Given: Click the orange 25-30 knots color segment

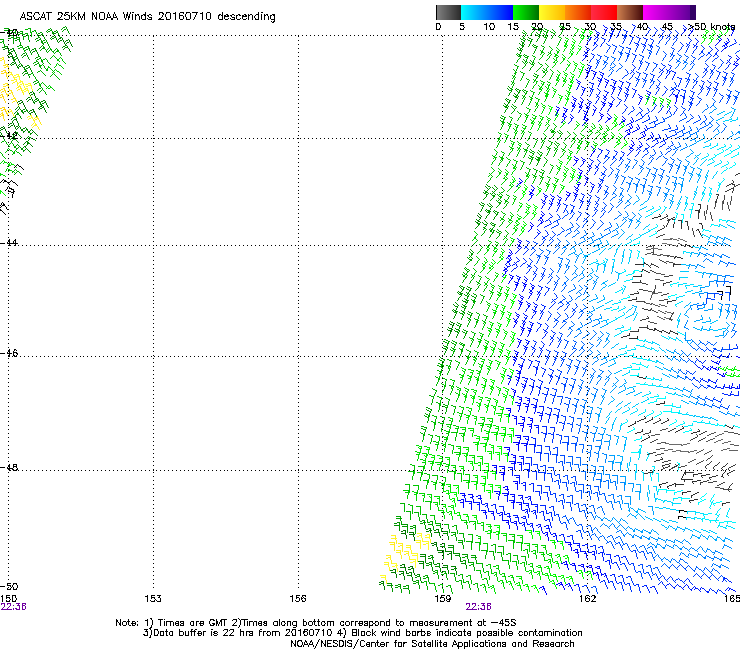Looking at the screenshot, I should coord(578,12).
